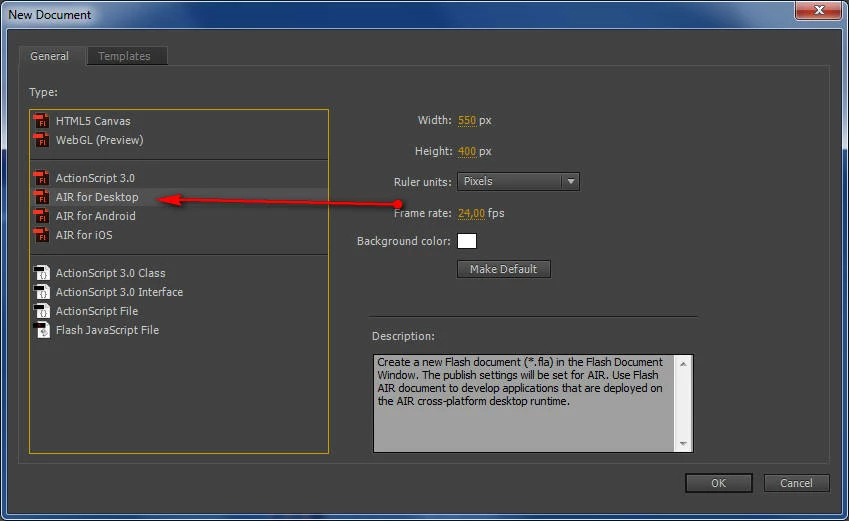Click the AIR for Desktop file icon
The image size is (849, 521).
(x=41, y=197)
